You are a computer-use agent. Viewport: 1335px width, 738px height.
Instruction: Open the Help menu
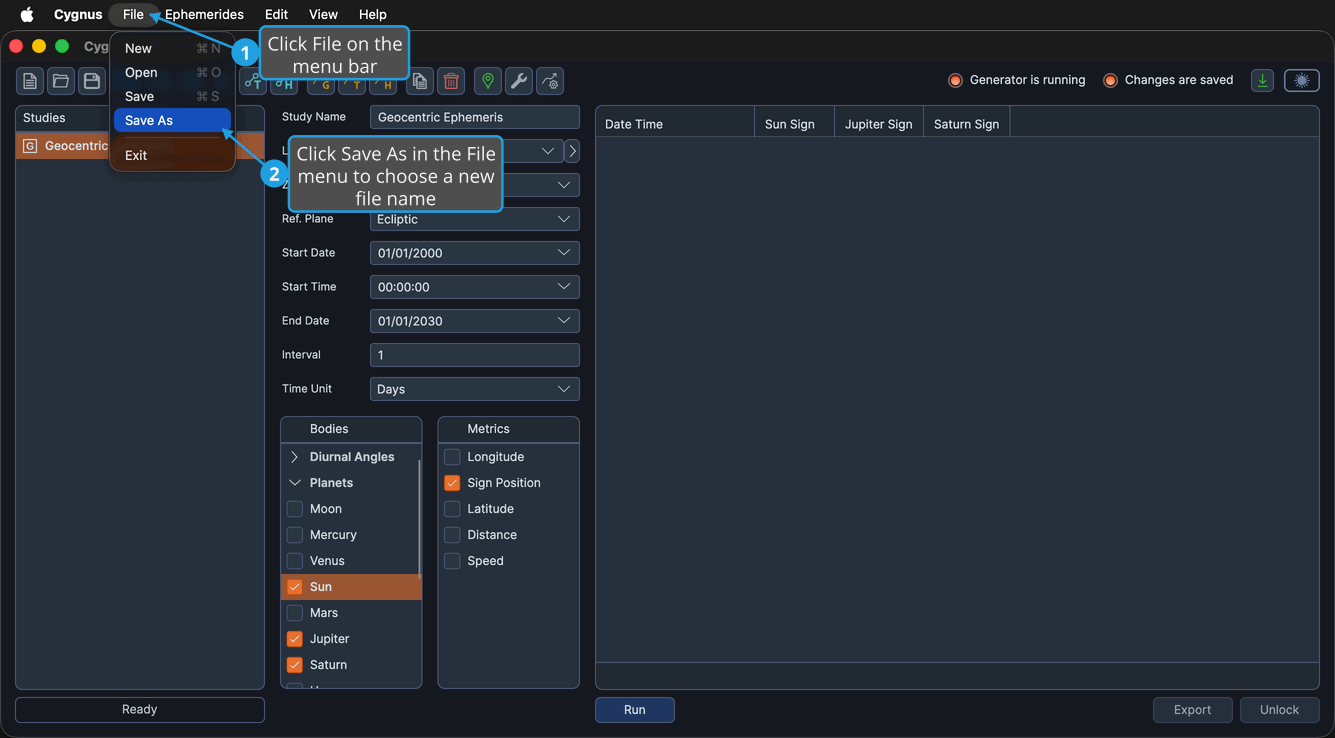(x=373, y=14)
